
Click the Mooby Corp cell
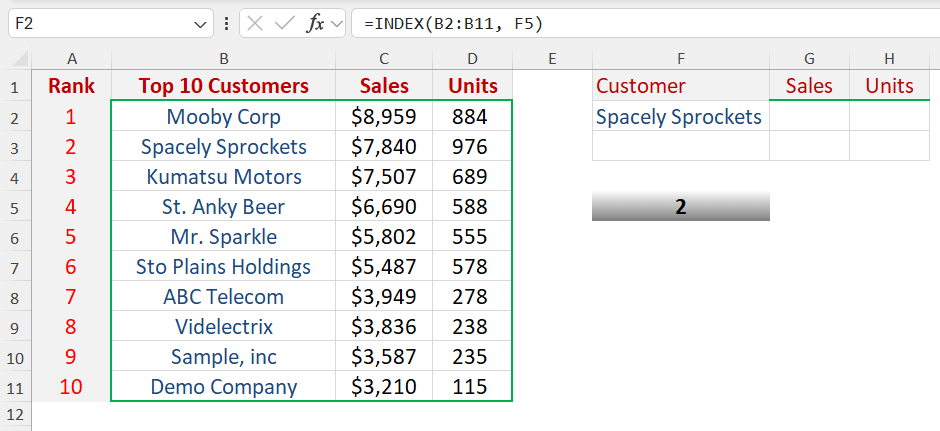tap(223, 117)
